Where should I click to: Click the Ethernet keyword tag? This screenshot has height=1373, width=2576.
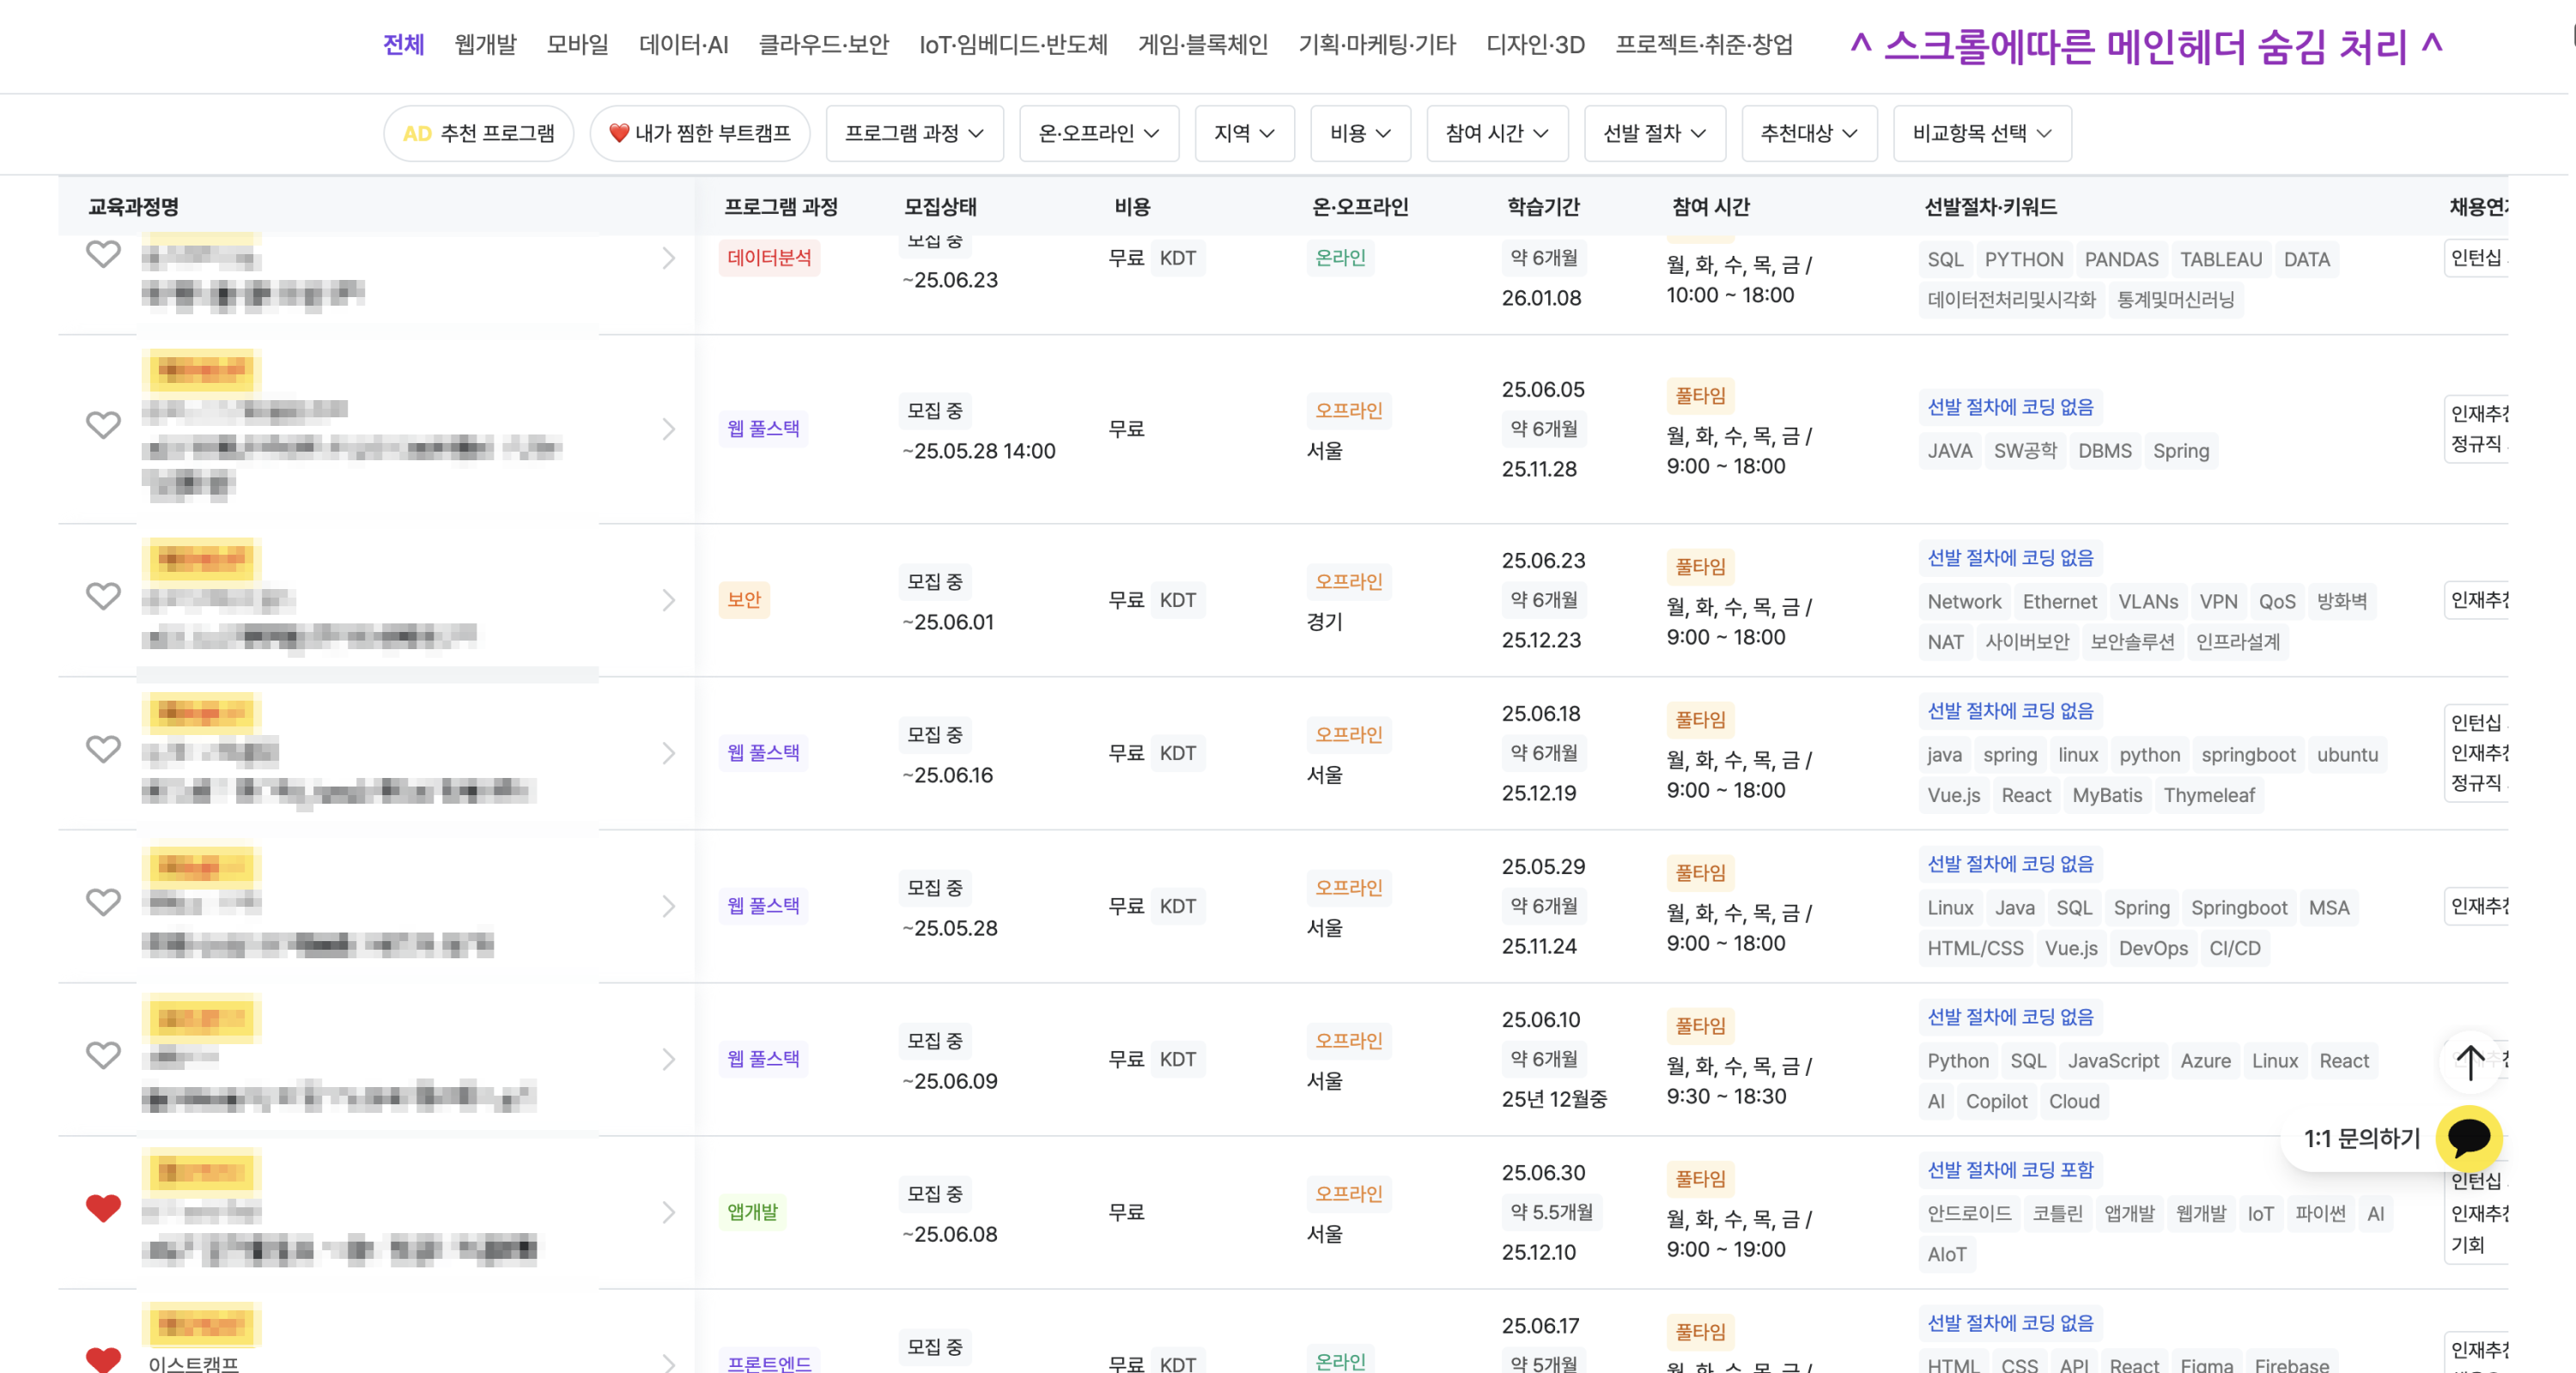click(2059, 602)
